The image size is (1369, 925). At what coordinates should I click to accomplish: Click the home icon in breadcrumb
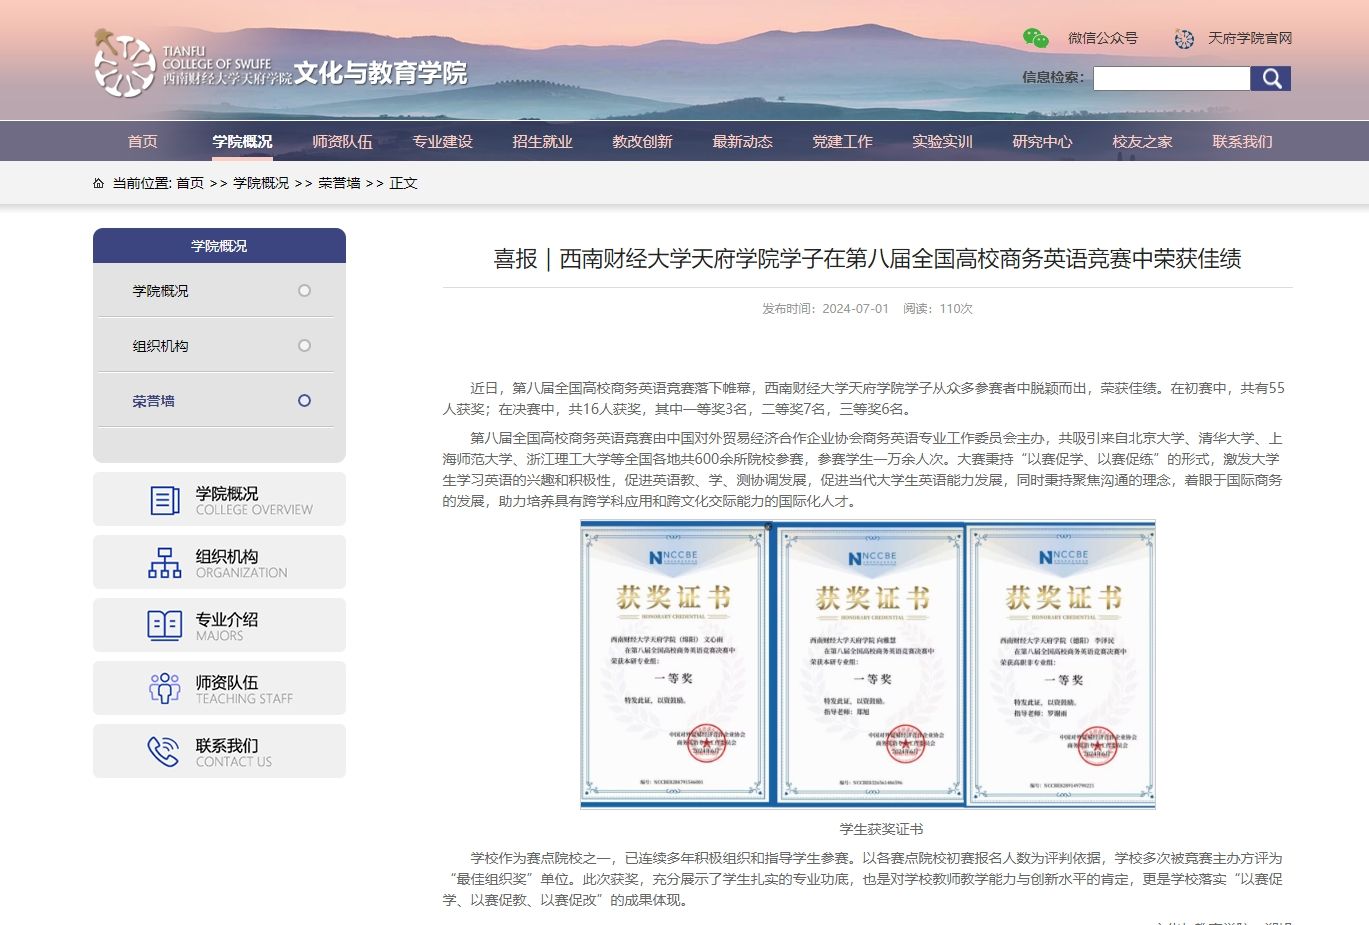pyautogui.click(x=98, y=183)
